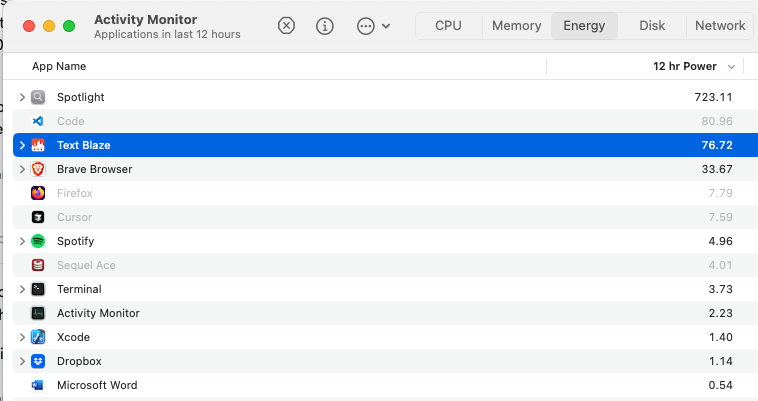
Task: Select the dimmed Firefox row name
Action: tap(75, 193)
